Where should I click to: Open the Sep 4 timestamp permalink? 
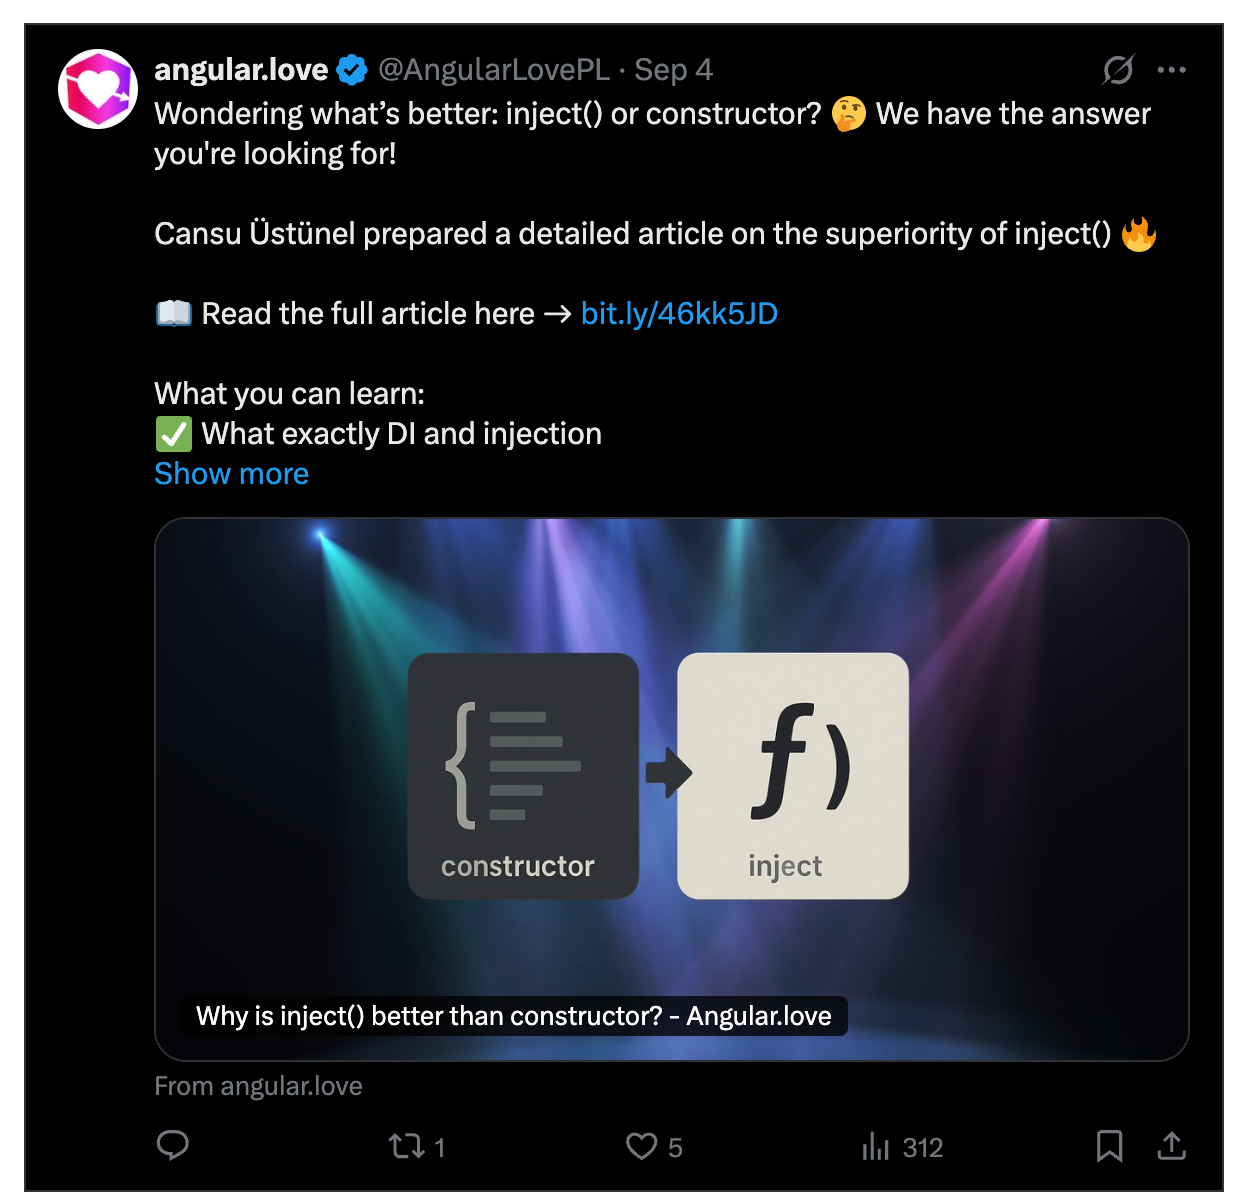(x=673, y=70)
